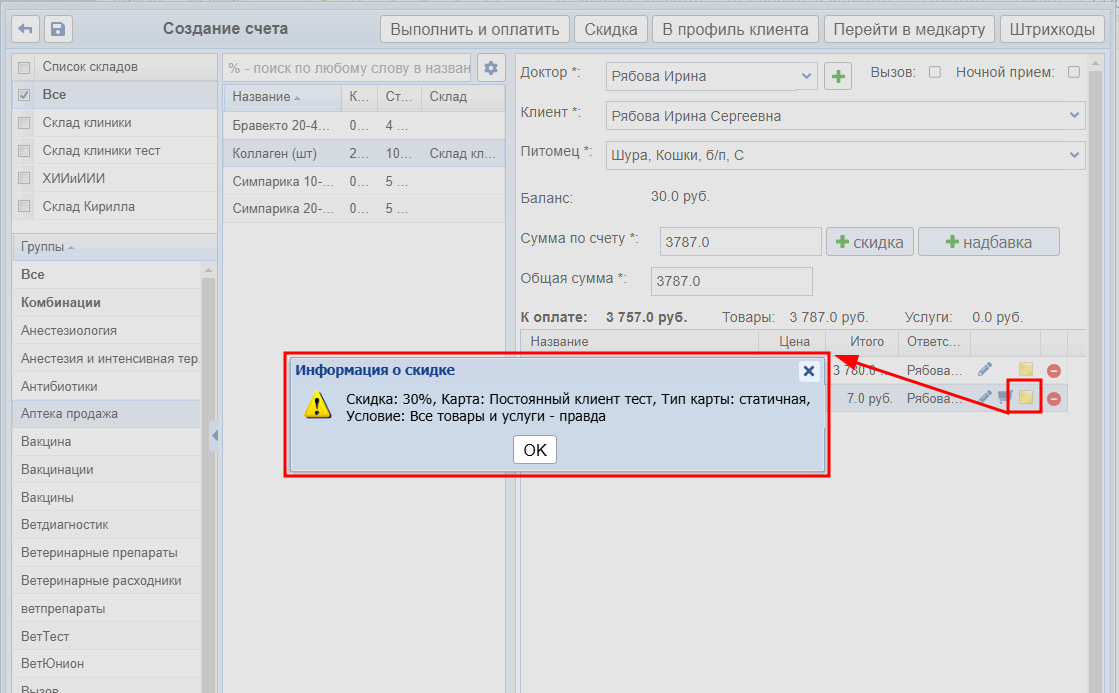1119x693 pixels.
Task: Select Вакцина group in list
Action: [x=46, y=442]
